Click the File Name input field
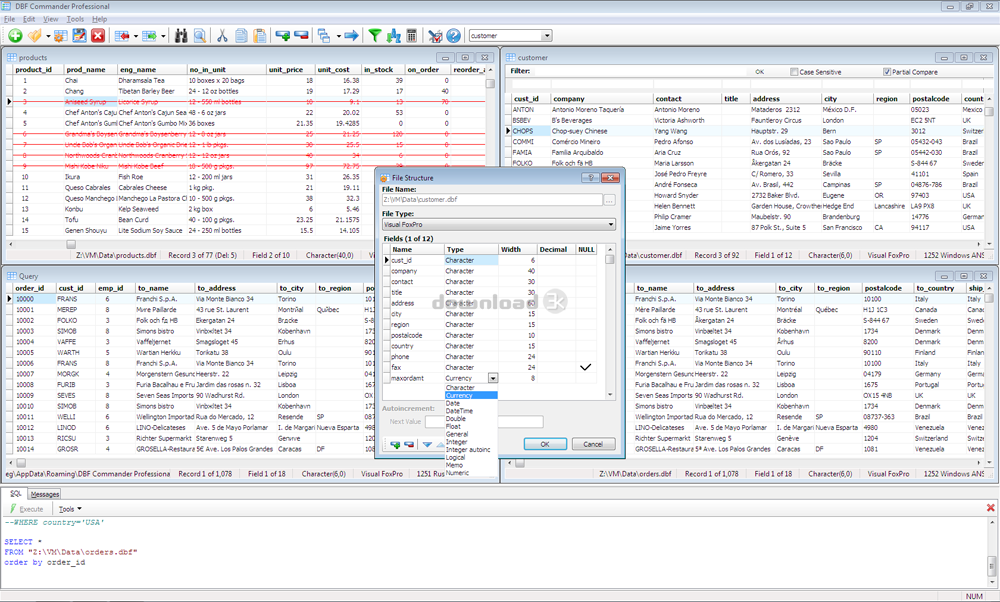 click(492, 200)
